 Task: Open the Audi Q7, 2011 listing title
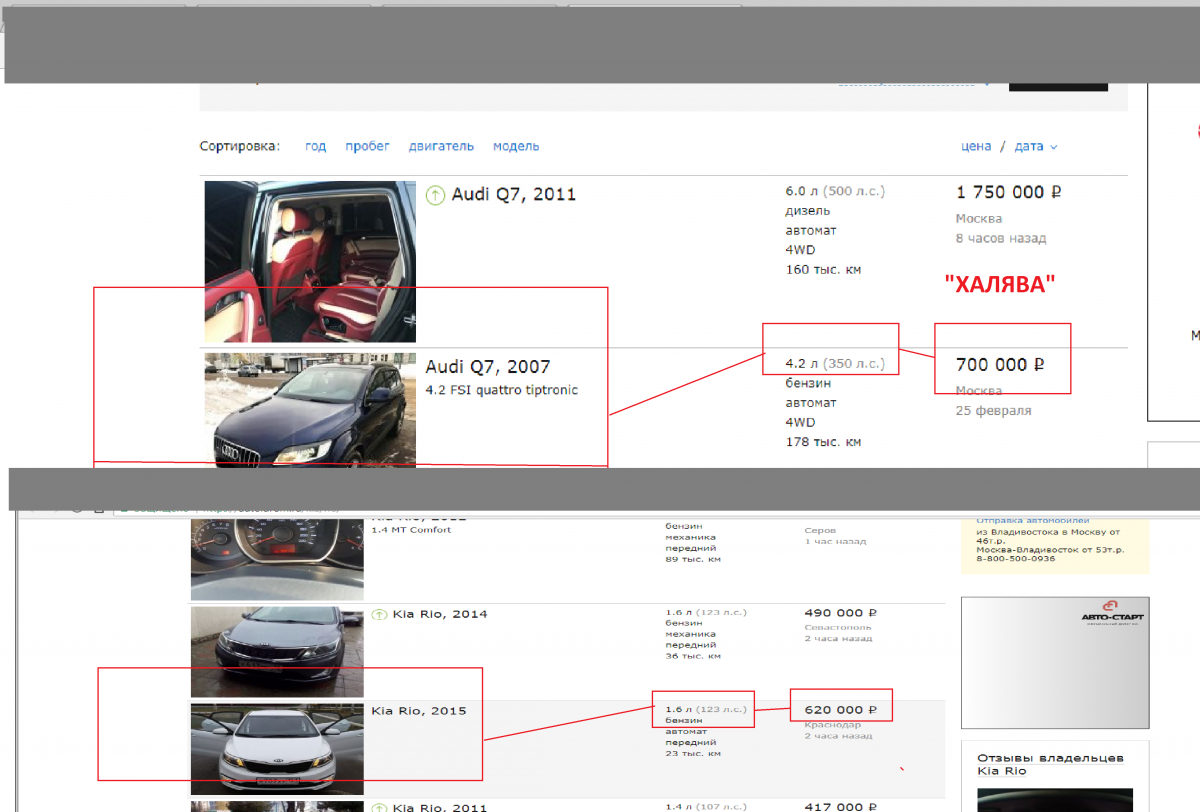click(514, 194)
